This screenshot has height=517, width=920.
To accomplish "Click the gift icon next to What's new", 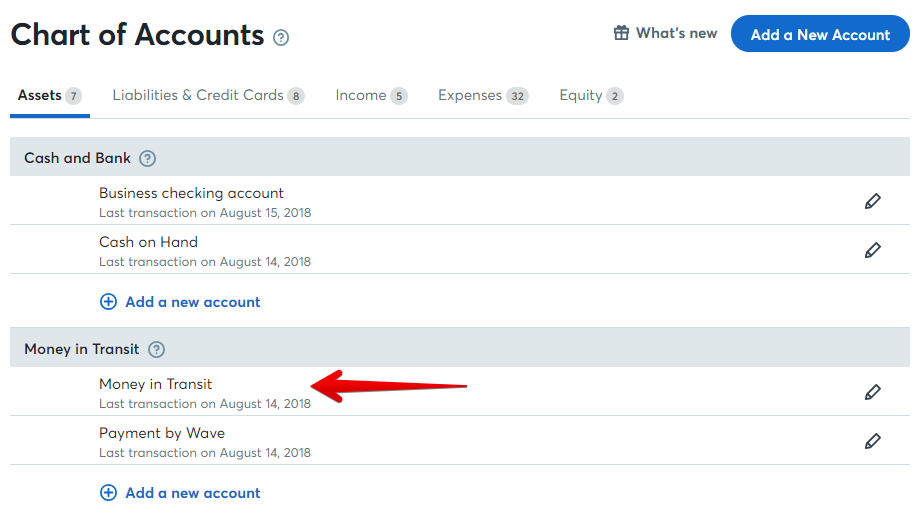I will (621, 33).
